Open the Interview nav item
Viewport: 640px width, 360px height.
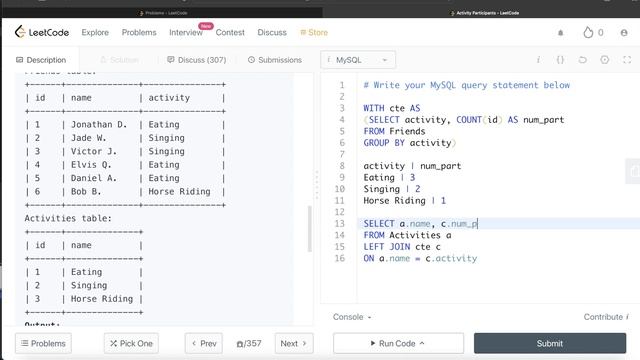pyautogui.click(x=186, y=32)
